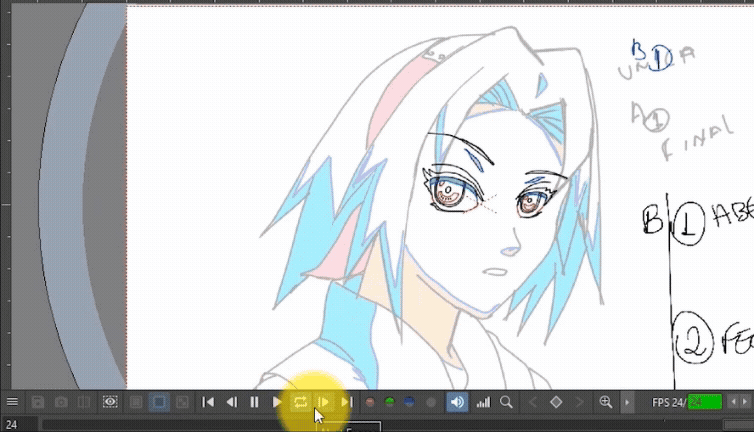Go to the next key arrow
Screen dimensions: 754x432
pos(579,402)
